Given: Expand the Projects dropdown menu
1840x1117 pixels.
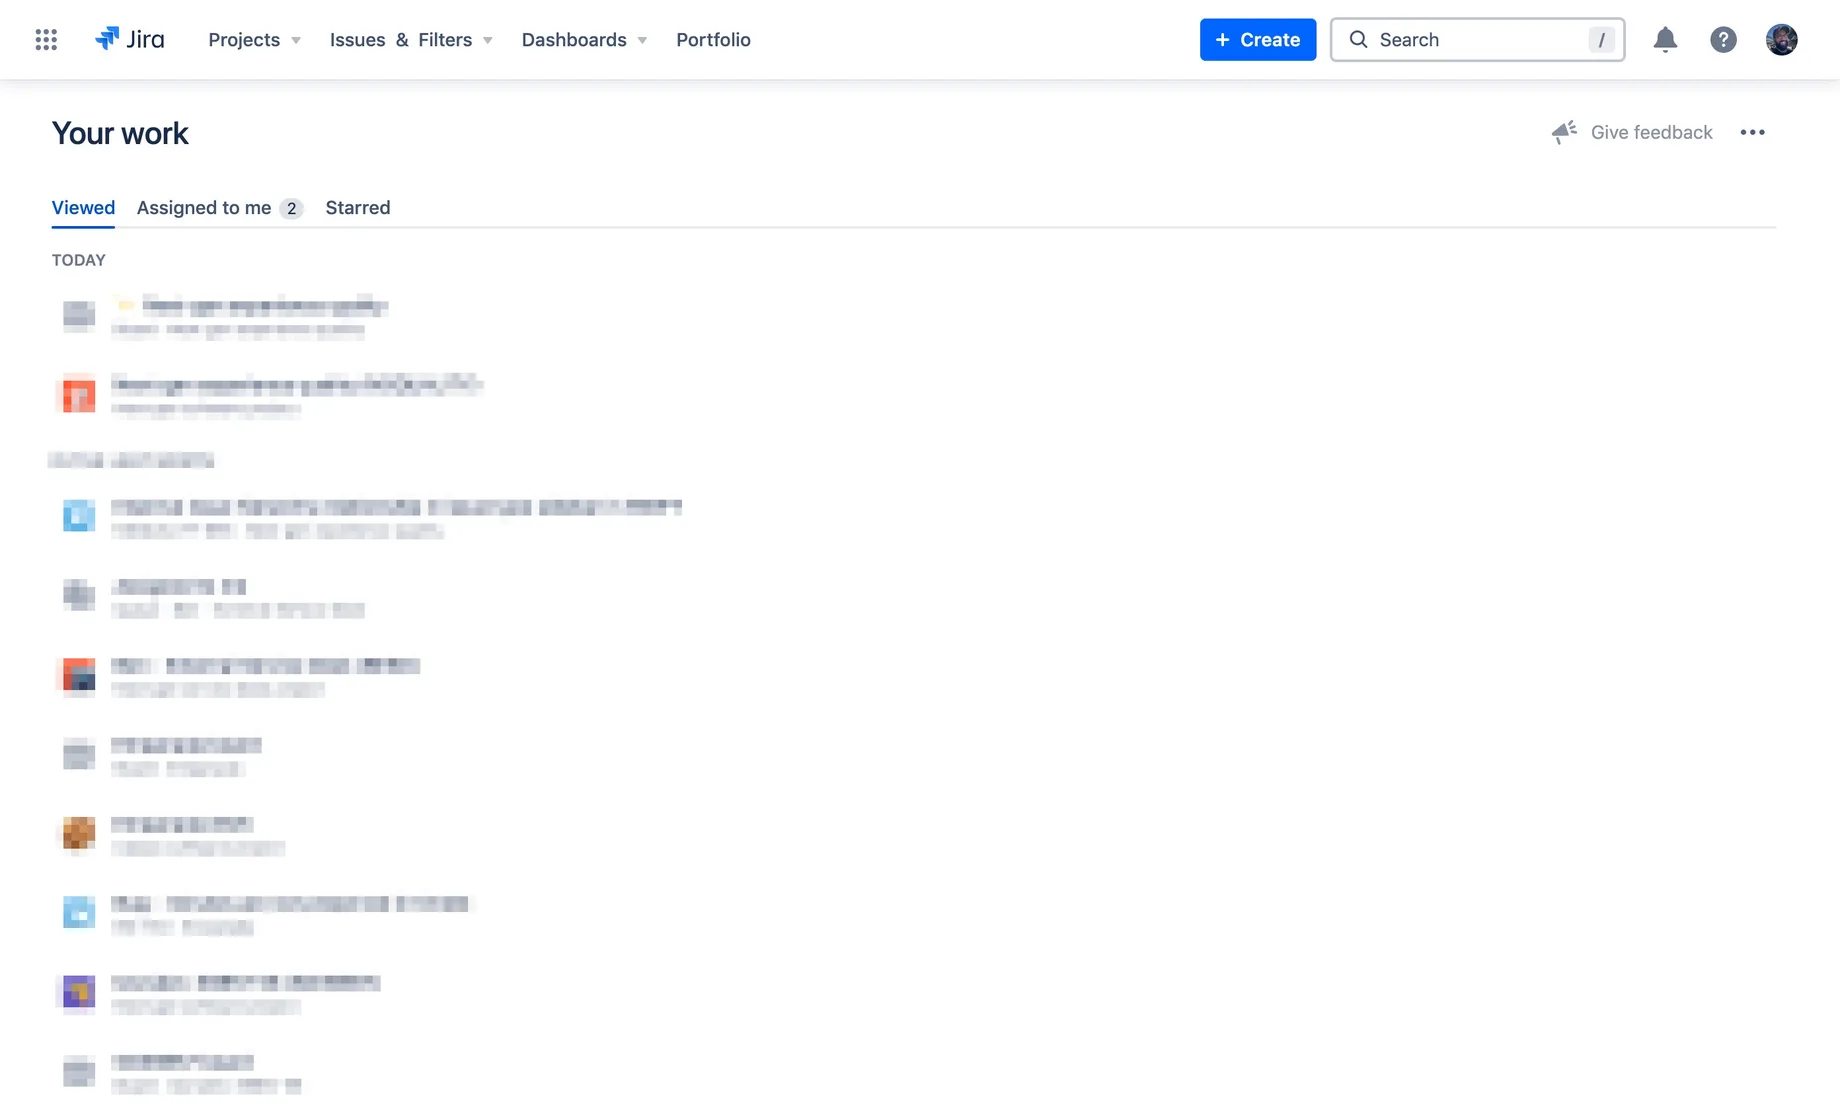Looking at the screenshot, I should point(255,40).
